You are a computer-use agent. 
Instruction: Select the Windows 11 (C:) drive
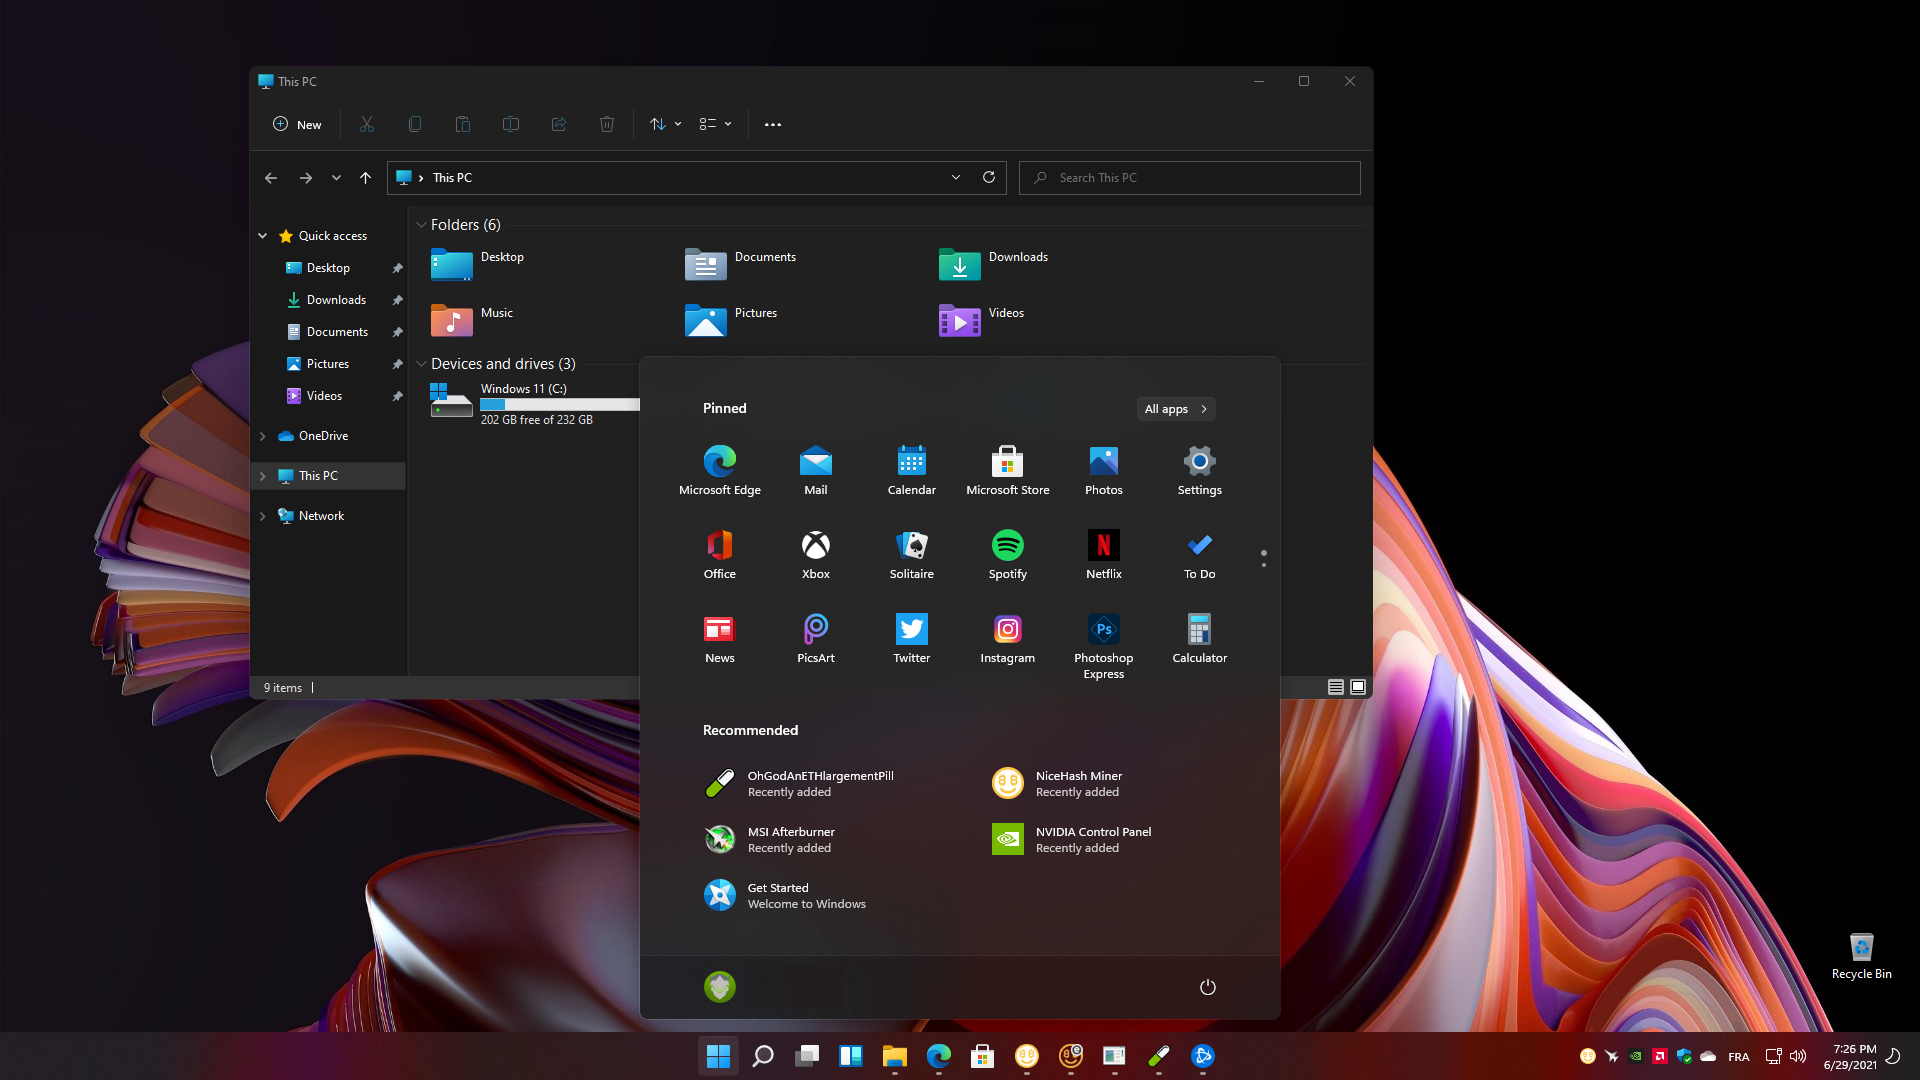click(536, 403)
